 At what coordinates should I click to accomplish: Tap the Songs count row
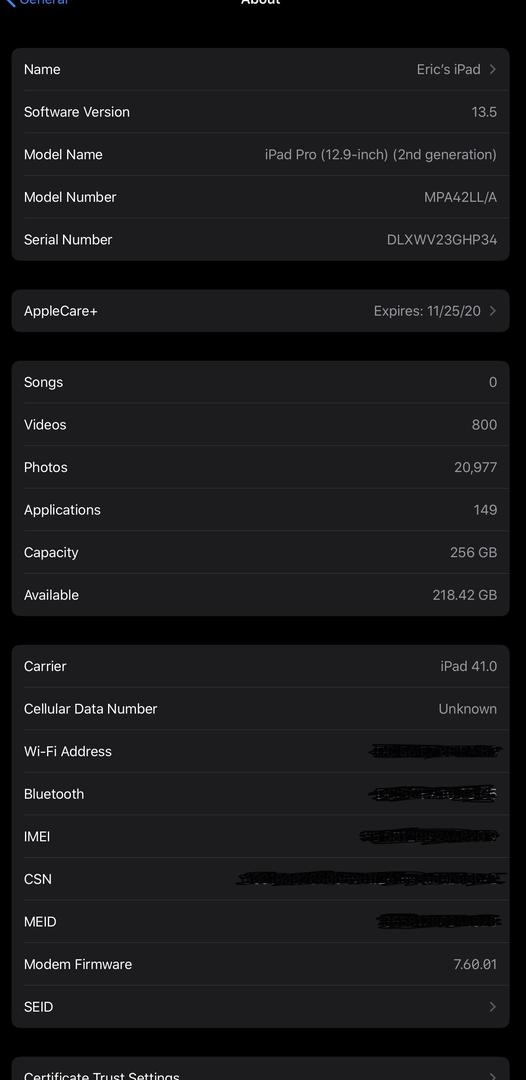click(x=260, y=382)
